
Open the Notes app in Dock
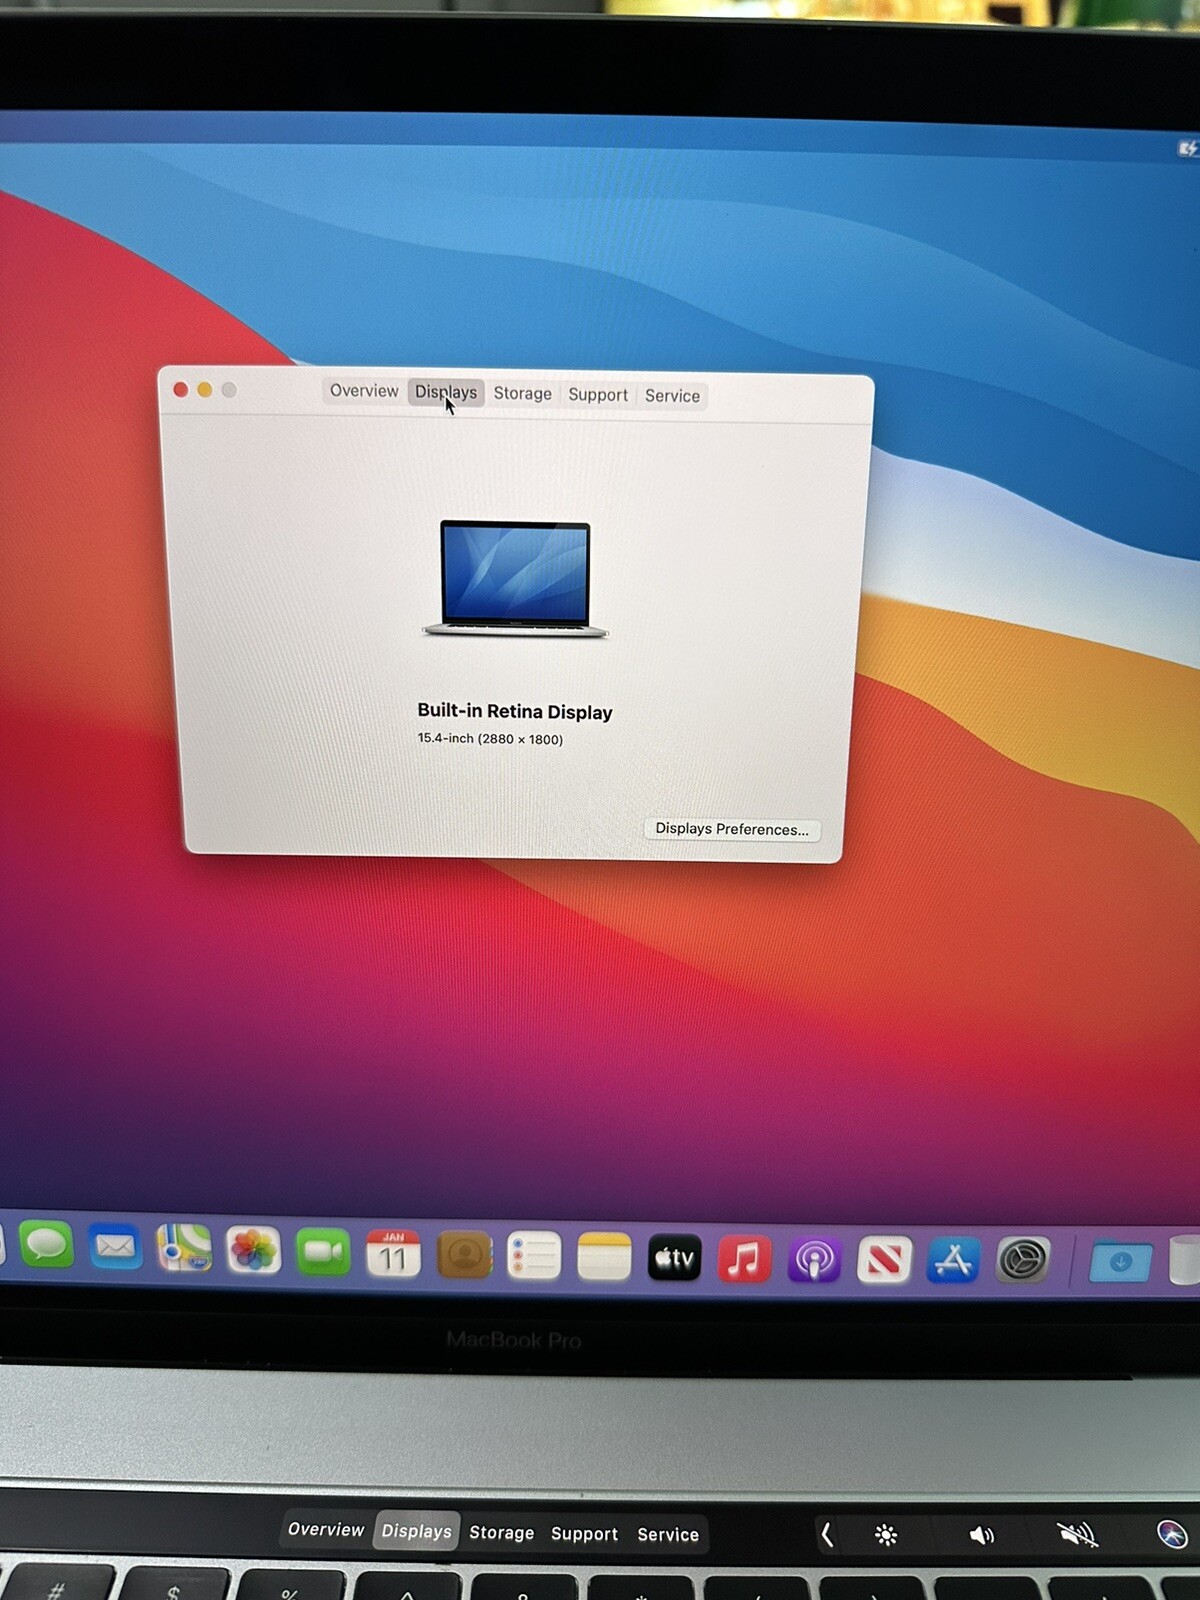click(604, 1257)
